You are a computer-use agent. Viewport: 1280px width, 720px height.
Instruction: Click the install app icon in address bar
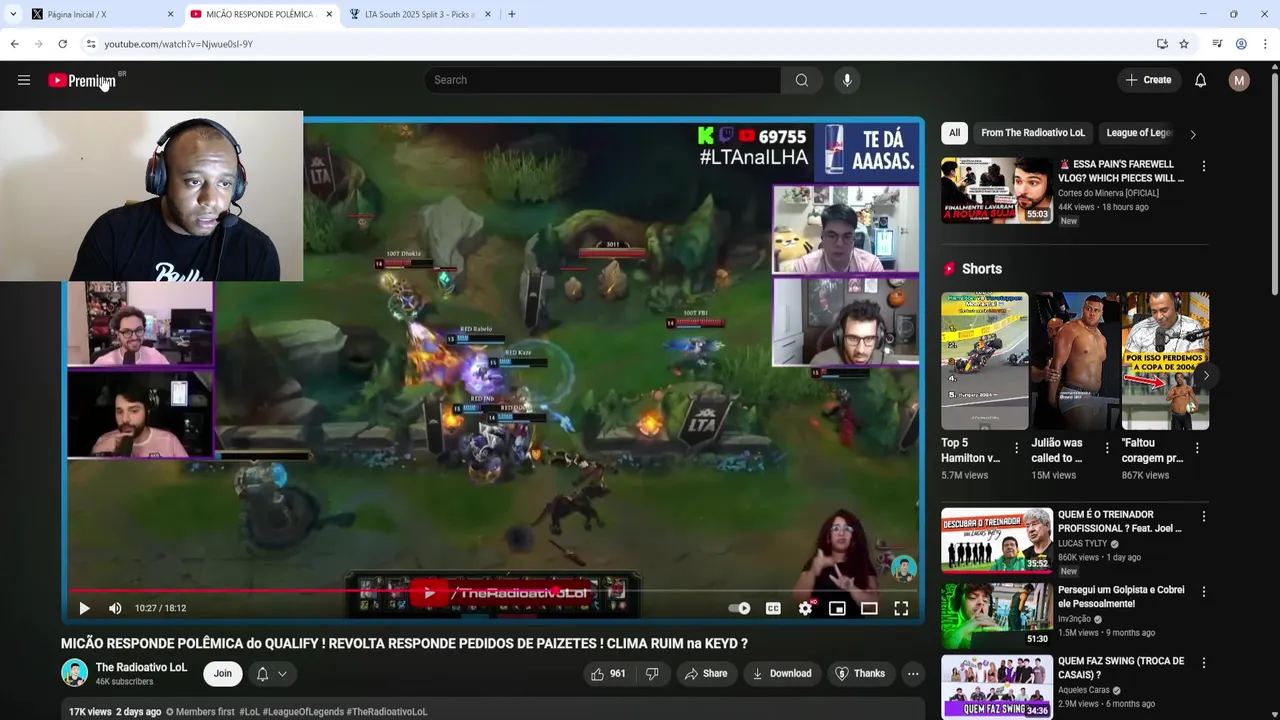1162,44
